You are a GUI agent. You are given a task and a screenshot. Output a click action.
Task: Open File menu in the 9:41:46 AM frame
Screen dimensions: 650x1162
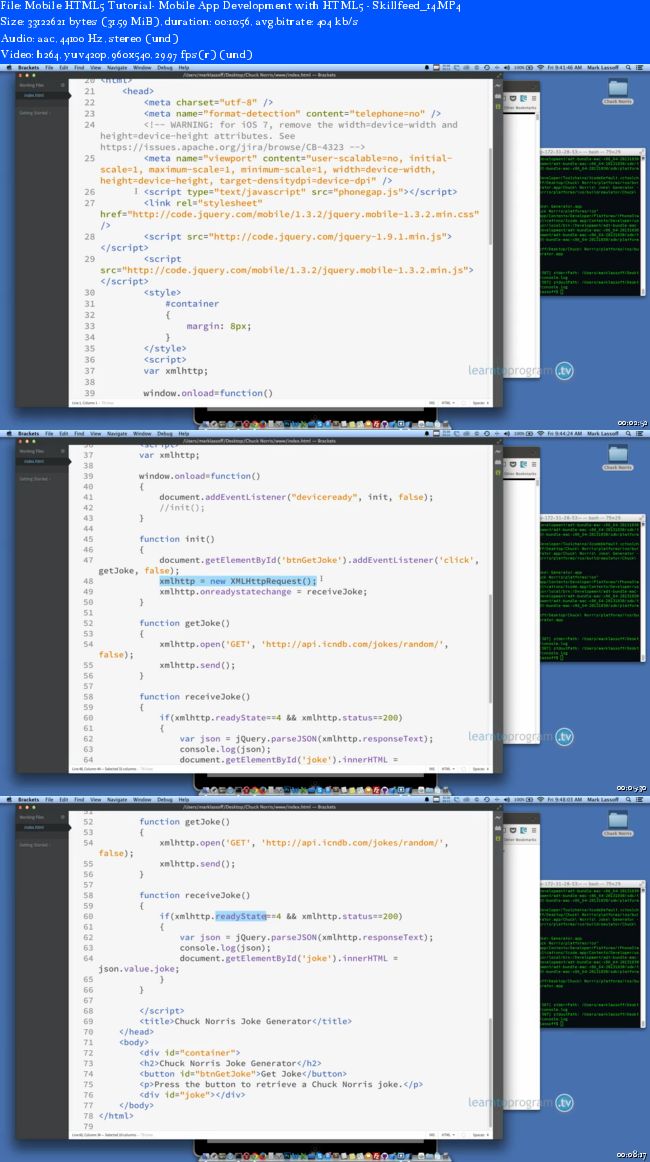point(49,67)
